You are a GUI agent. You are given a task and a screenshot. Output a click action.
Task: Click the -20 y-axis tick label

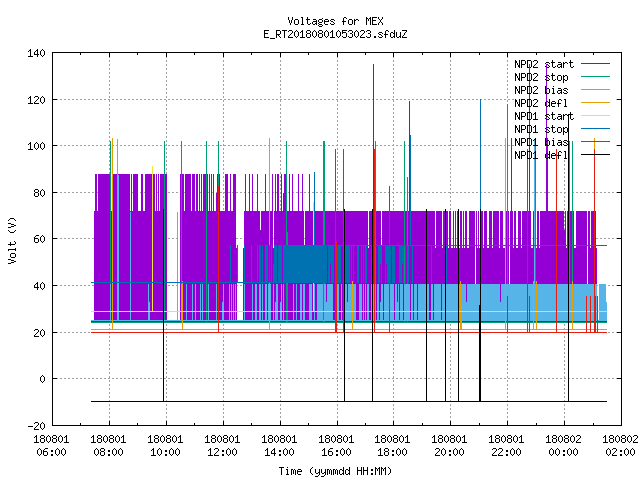click(x=36, y=426)
